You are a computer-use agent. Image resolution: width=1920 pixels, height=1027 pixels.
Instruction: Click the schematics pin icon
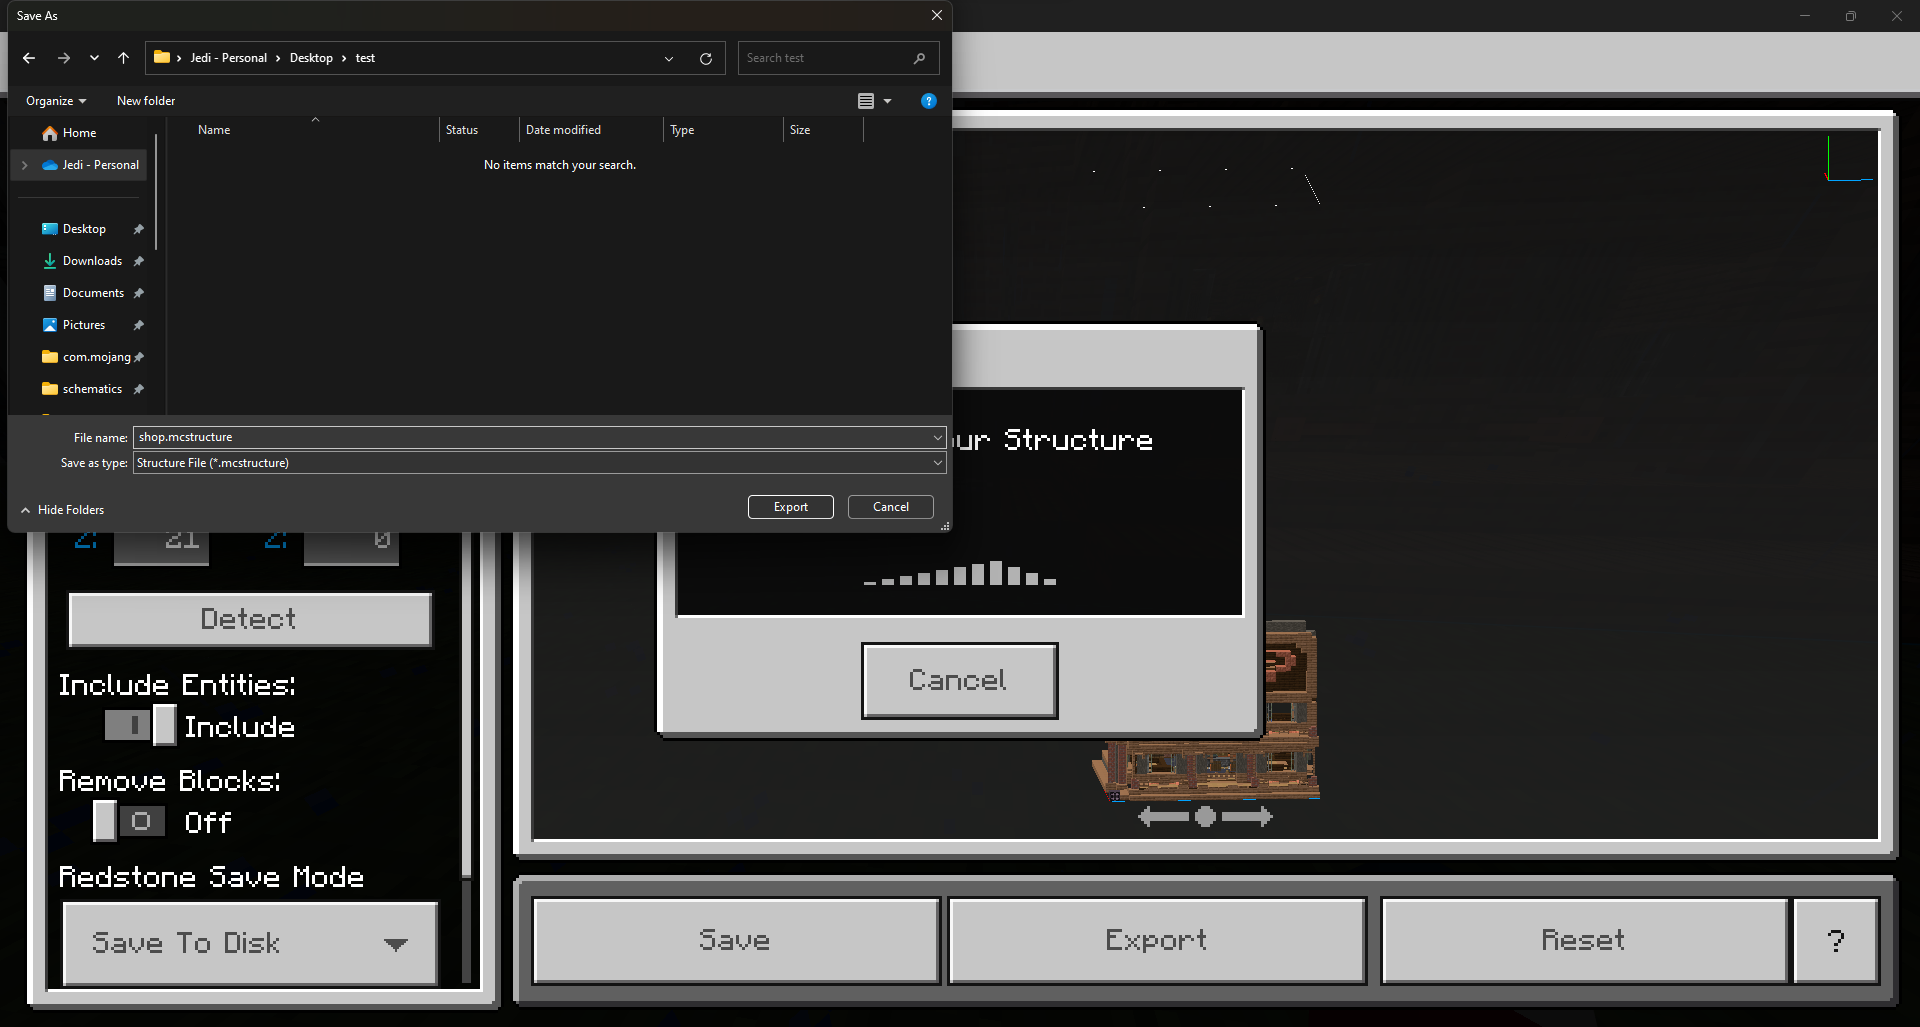click(139, 389)
